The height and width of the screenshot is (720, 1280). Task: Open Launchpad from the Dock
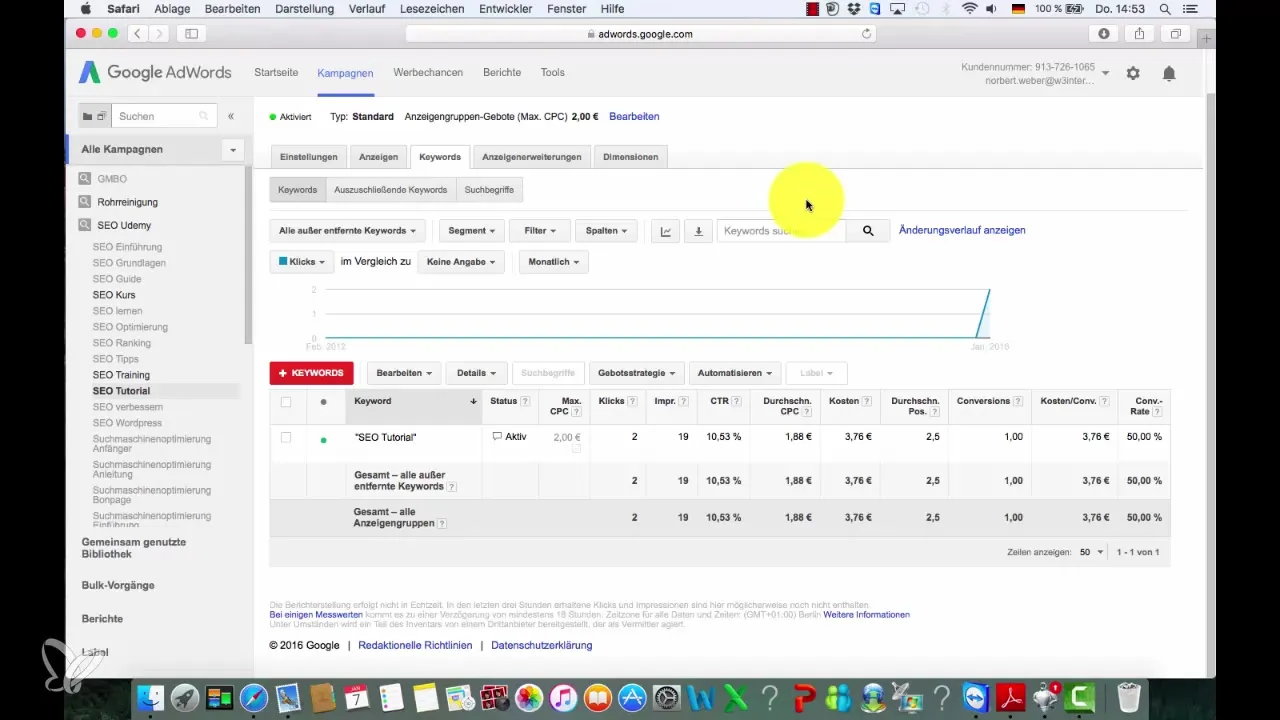point(183,697)
